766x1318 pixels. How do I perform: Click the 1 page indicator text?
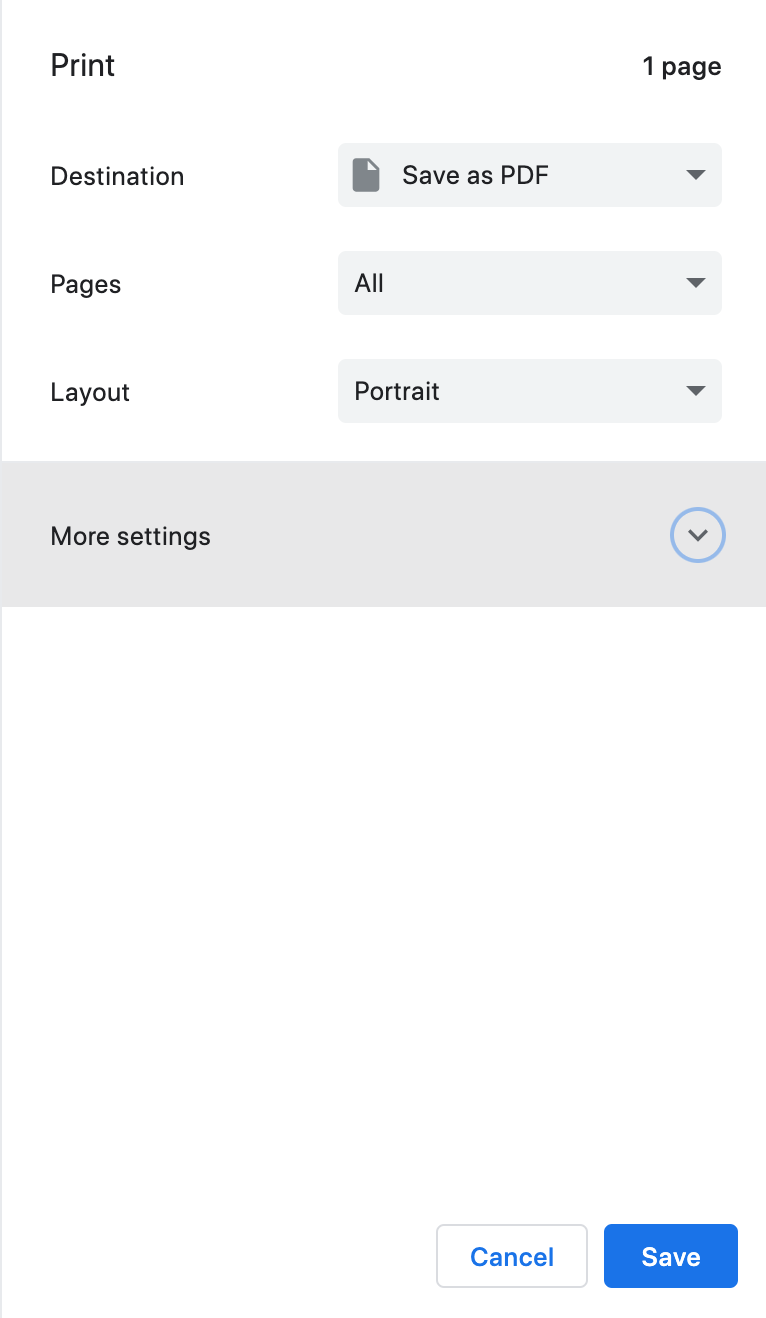[x=682, y=66]
